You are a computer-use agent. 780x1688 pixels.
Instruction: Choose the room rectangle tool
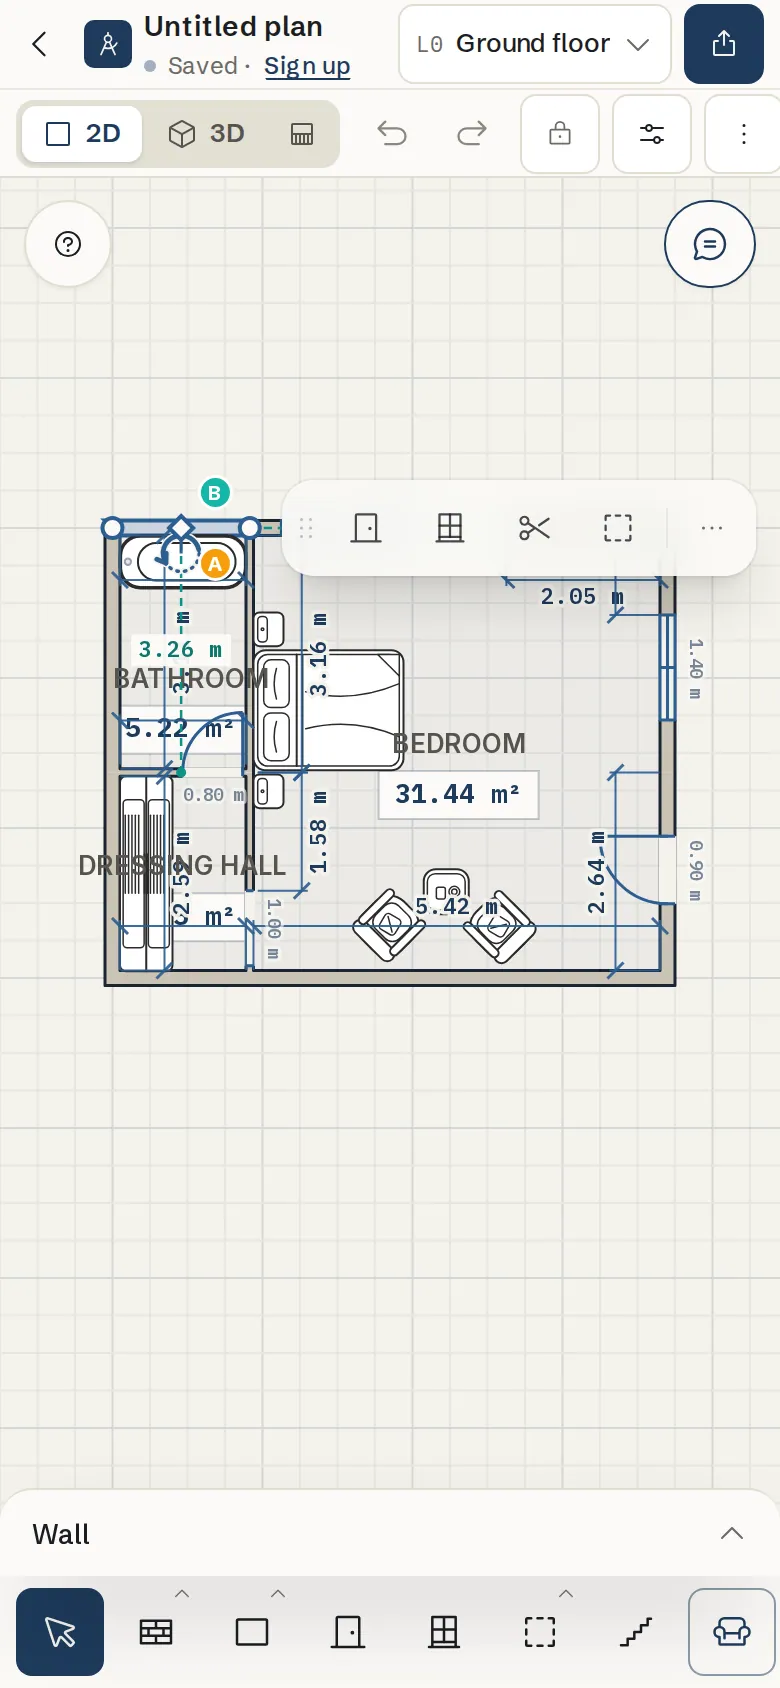[252, 1632]
